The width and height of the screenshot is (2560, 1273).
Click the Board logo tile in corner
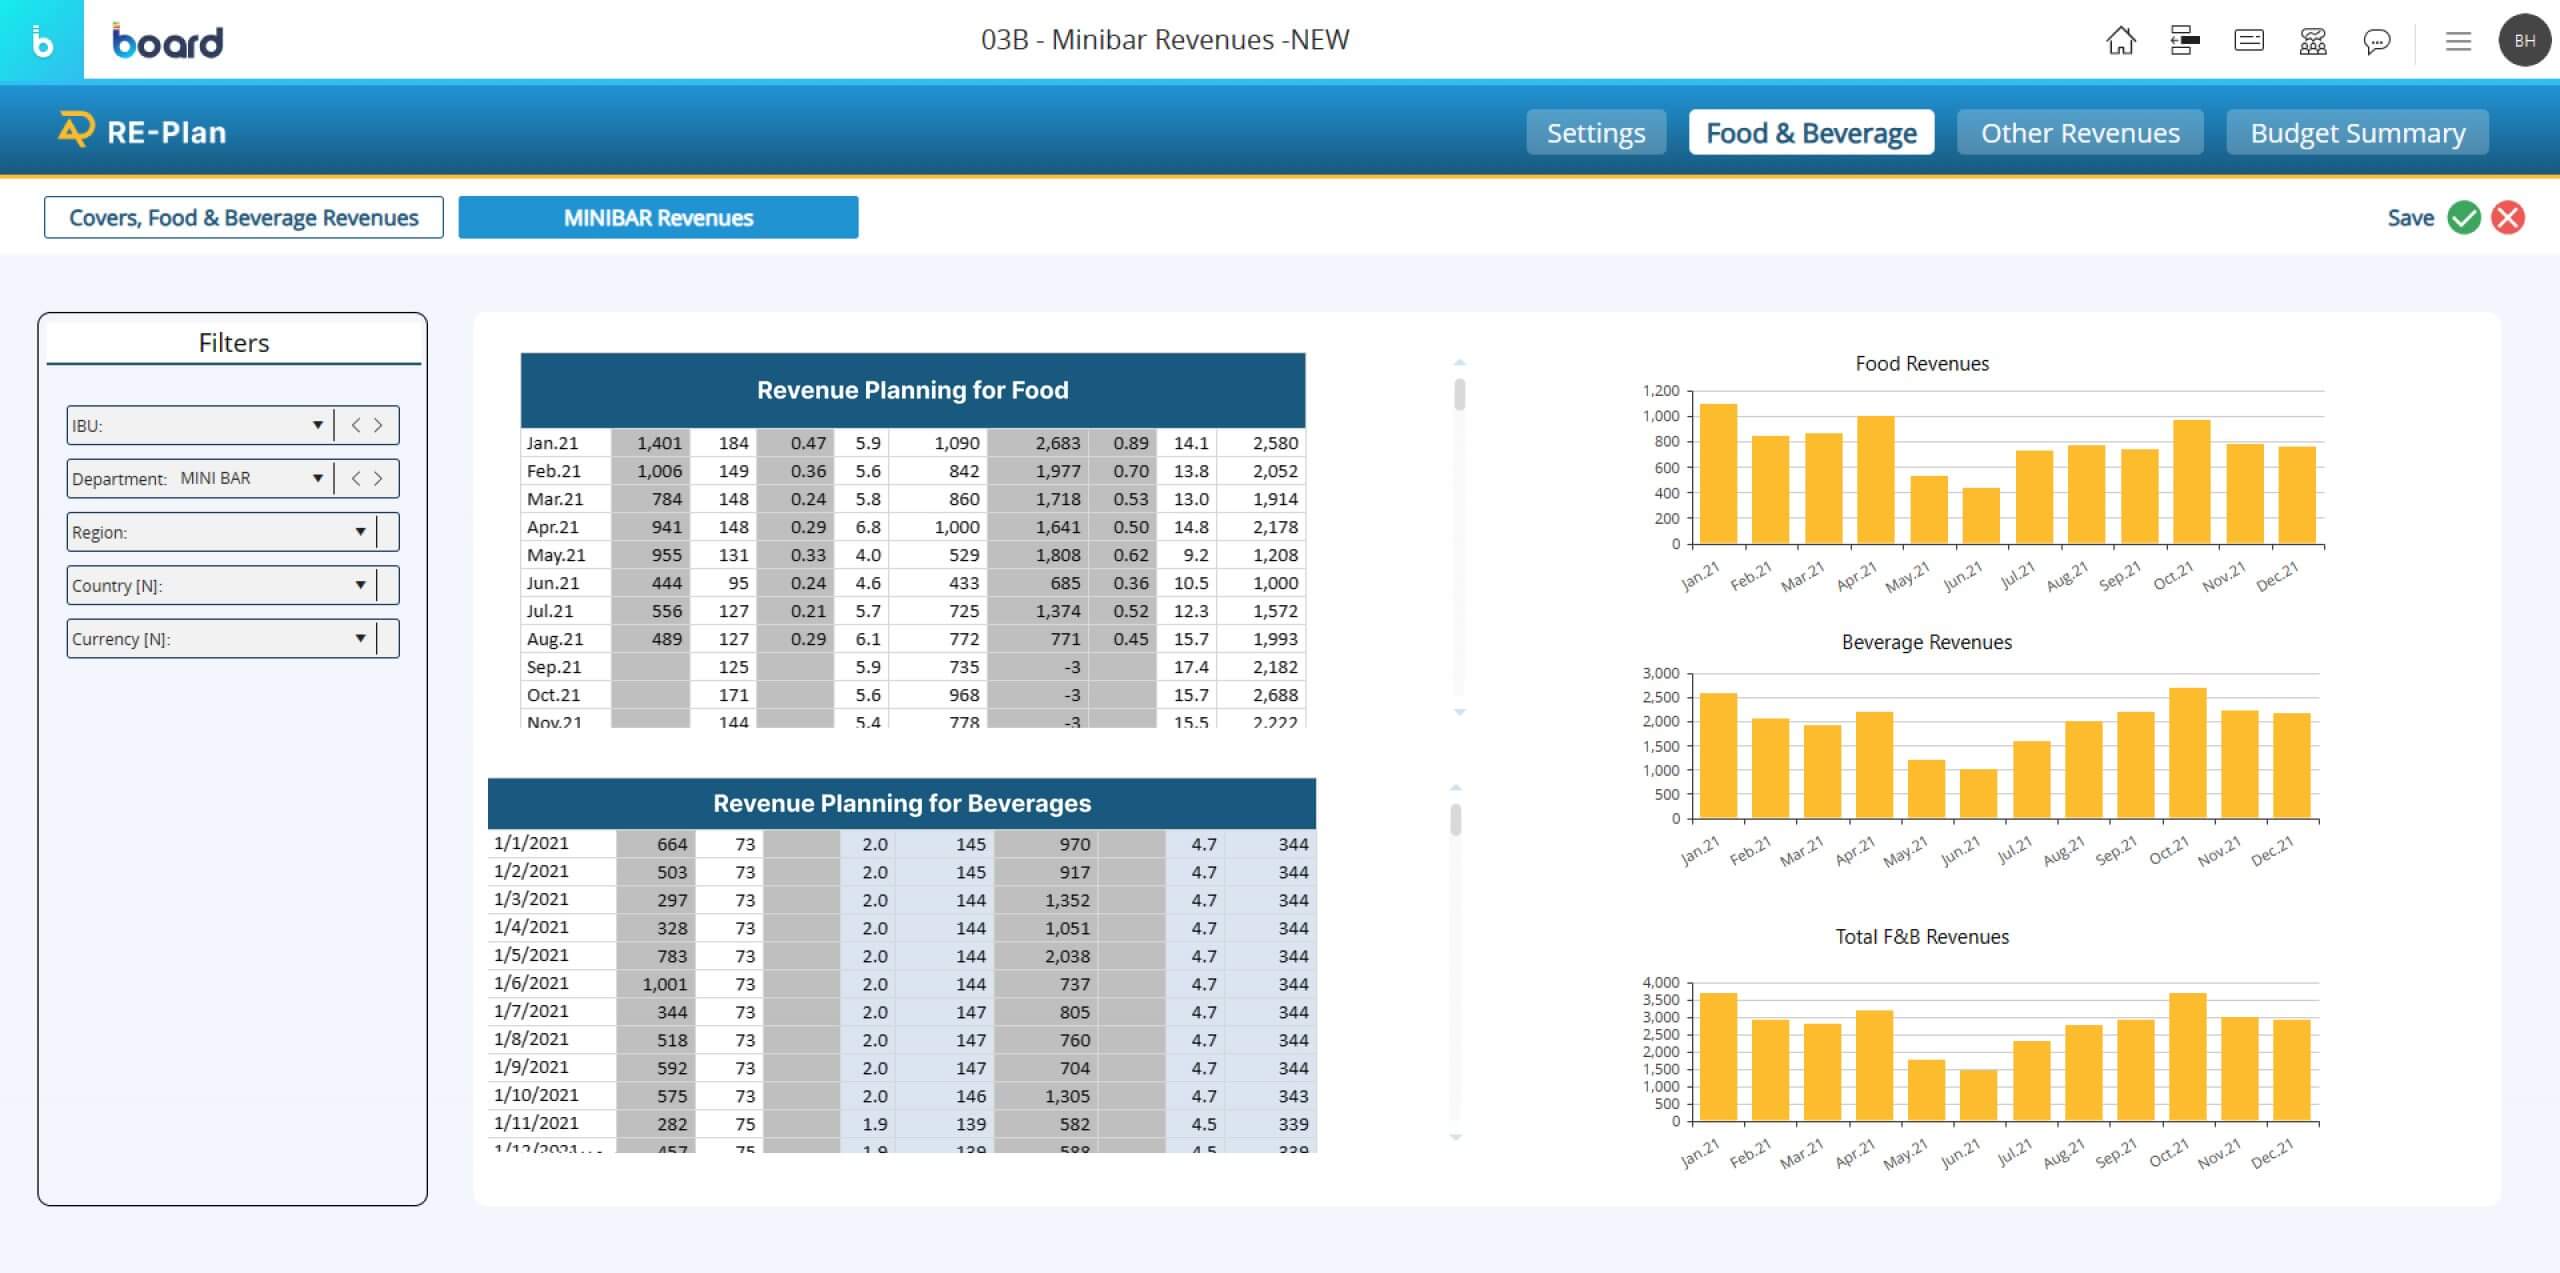pos(42,41)
